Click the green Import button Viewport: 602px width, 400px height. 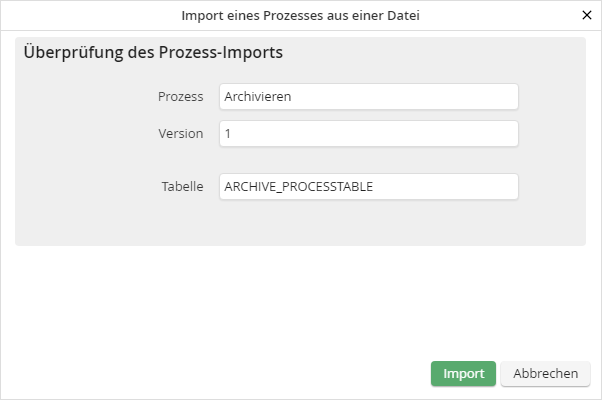[x=463, y=374]
